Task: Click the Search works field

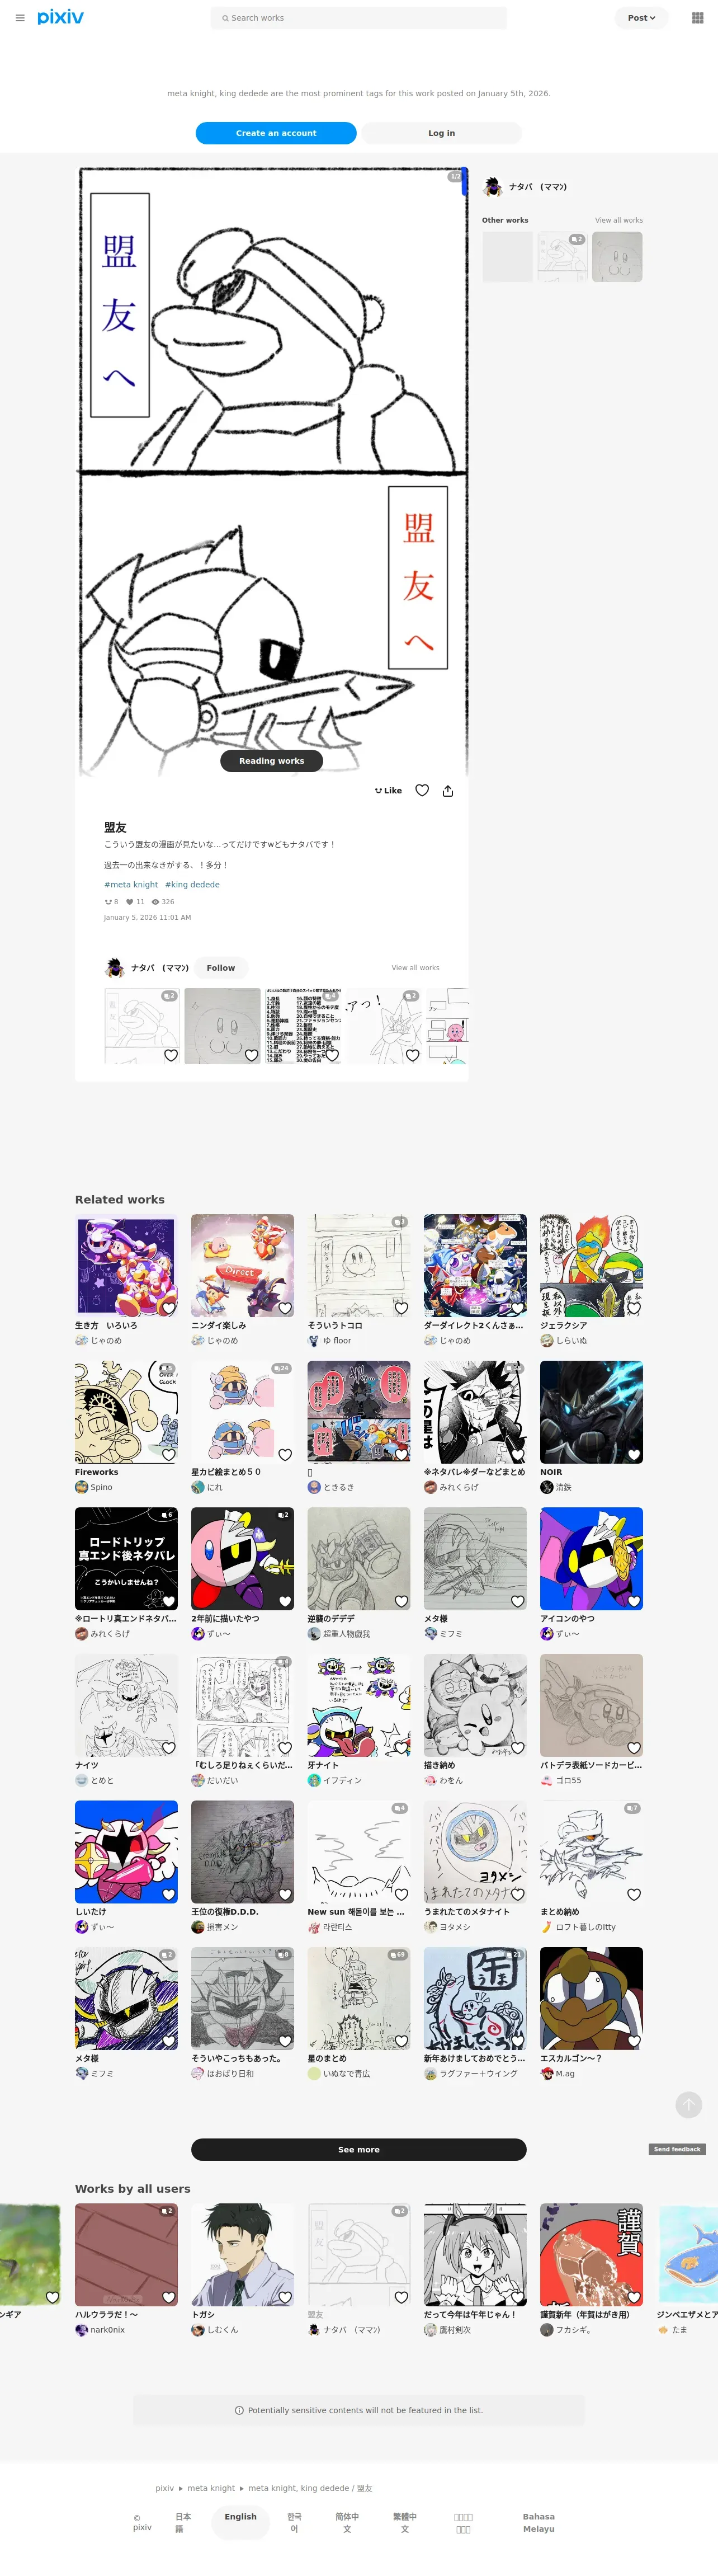Action: (x=359, y=18)
